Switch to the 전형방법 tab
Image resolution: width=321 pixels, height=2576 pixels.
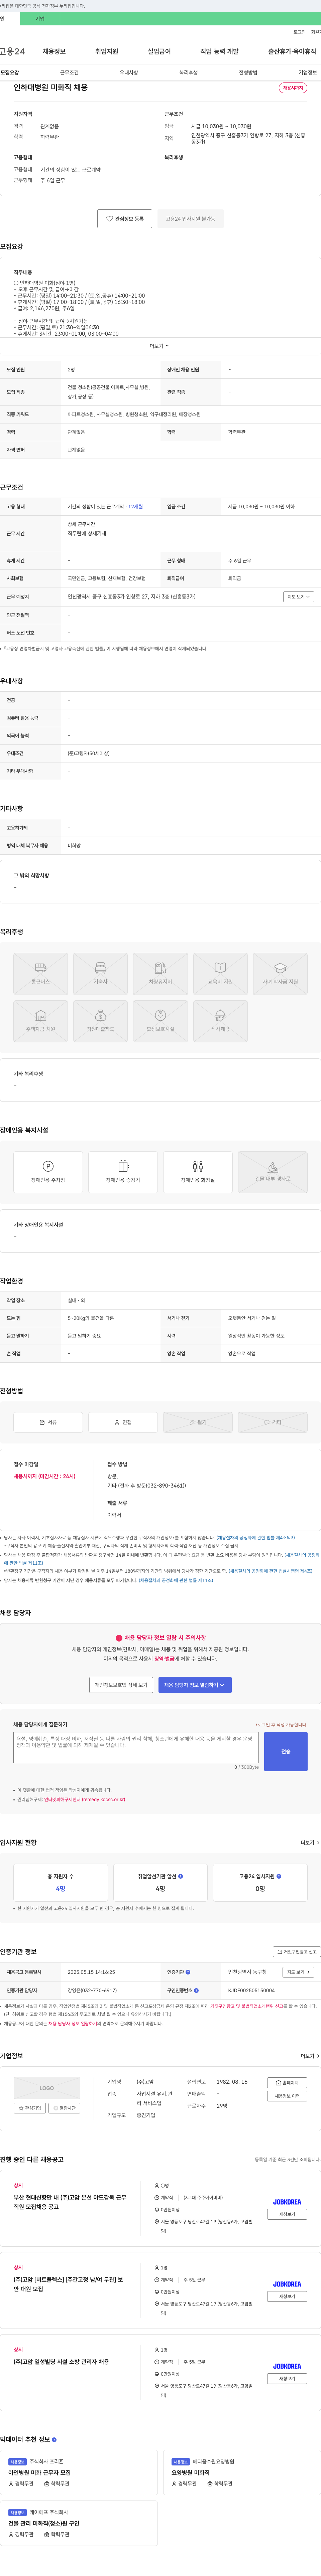click(248, 72)
